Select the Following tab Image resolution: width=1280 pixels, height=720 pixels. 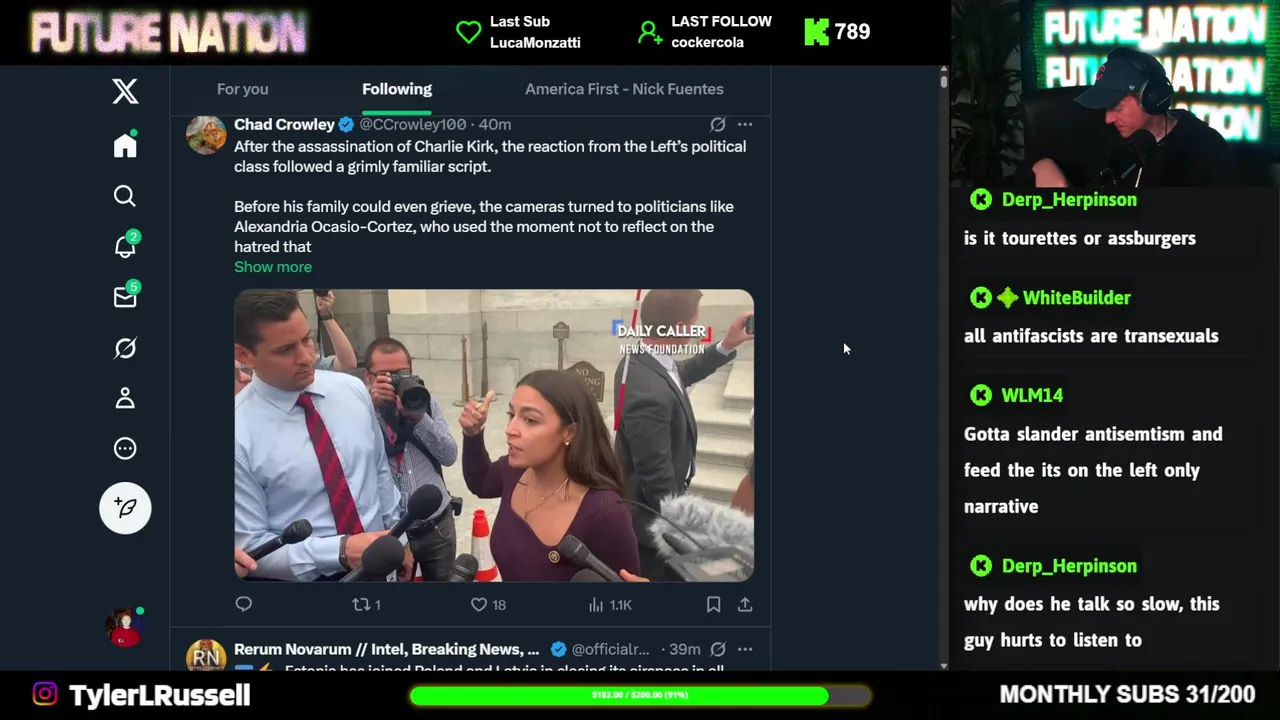(397, 89)
